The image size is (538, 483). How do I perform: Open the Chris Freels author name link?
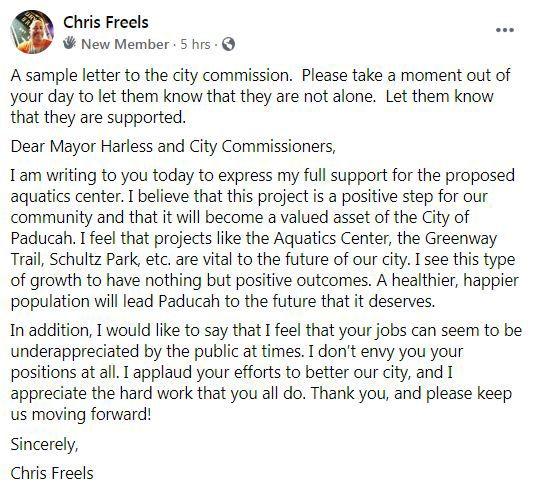point(106,23)
